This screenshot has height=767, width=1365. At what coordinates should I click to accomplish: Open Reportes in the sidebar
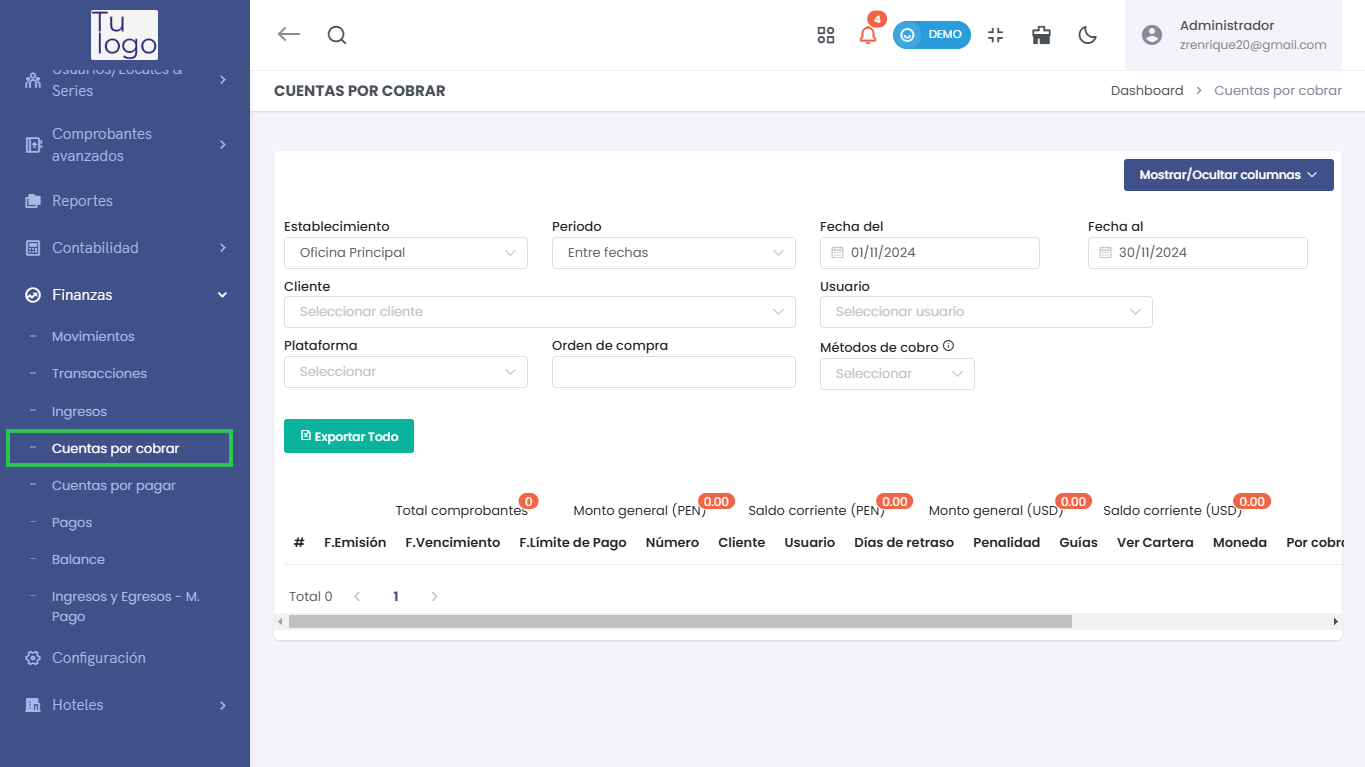pos(82,201)
